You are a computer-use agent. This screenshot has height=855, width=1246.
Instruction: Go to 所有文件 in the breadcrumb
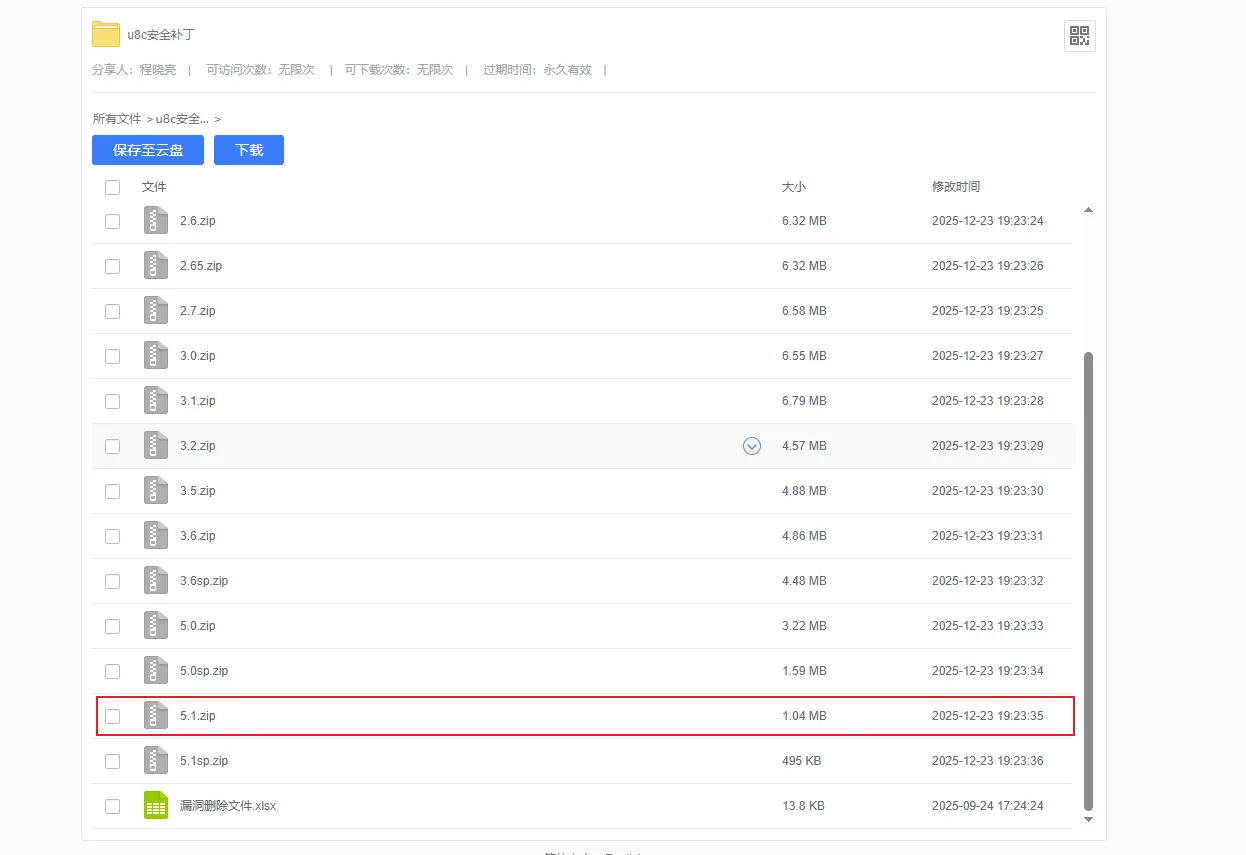click(117, 118)
